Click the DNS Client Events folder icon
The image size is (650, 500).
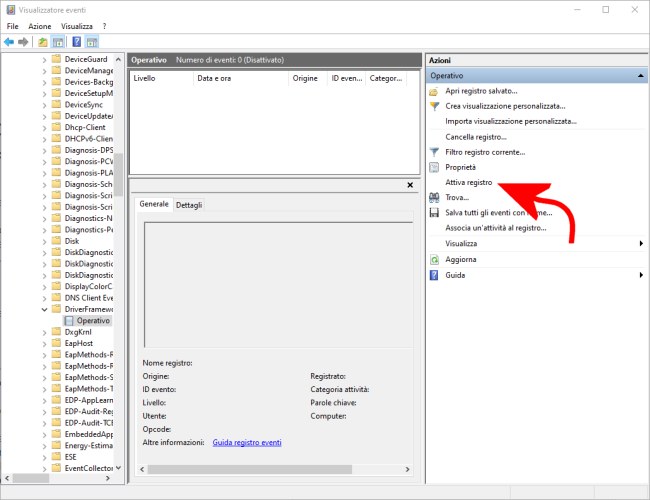click(x=56, y=298)
